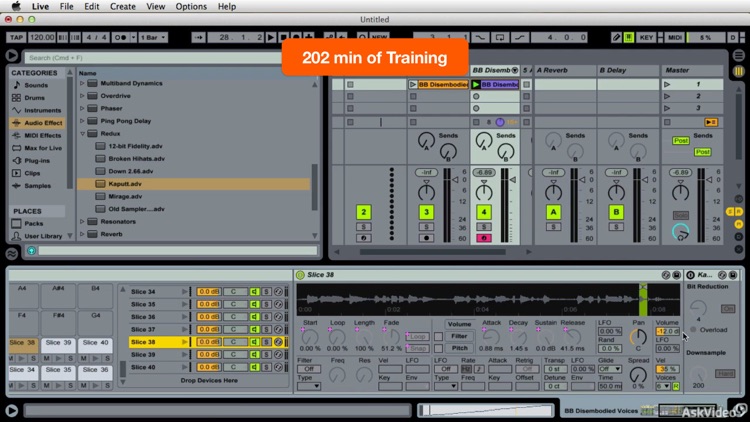Click Master cue headphone knob
Viewport: 750px width, 422px height.
tap(681, 232)
